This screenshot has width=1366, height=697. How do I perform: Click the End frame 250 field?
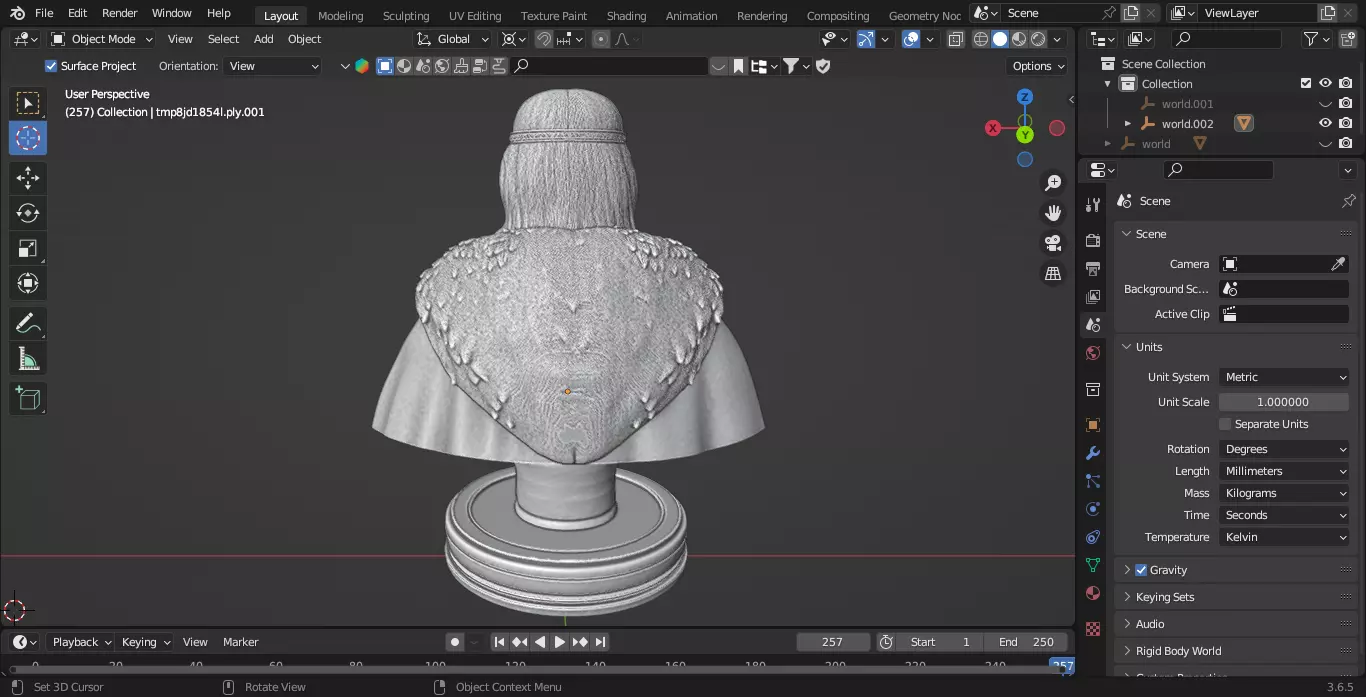coord(1026,642)
